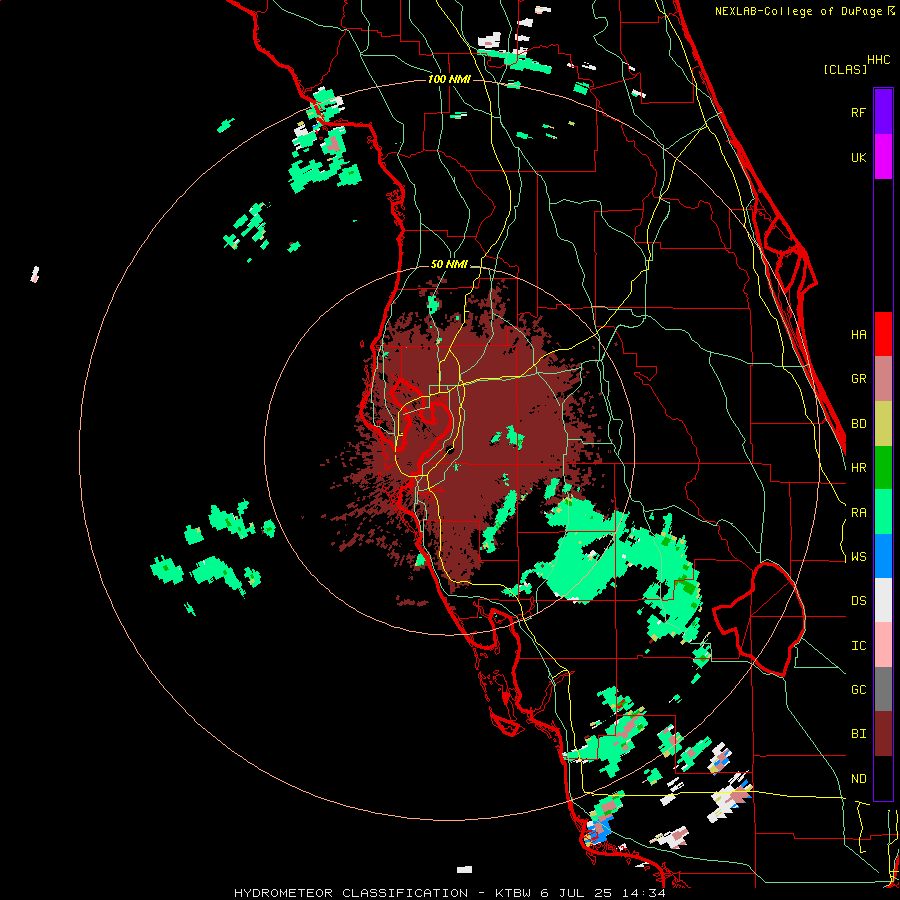The width and height of the screenshot is (900, 900).
Task: Click the DS legend label
Action: [858, 601]
